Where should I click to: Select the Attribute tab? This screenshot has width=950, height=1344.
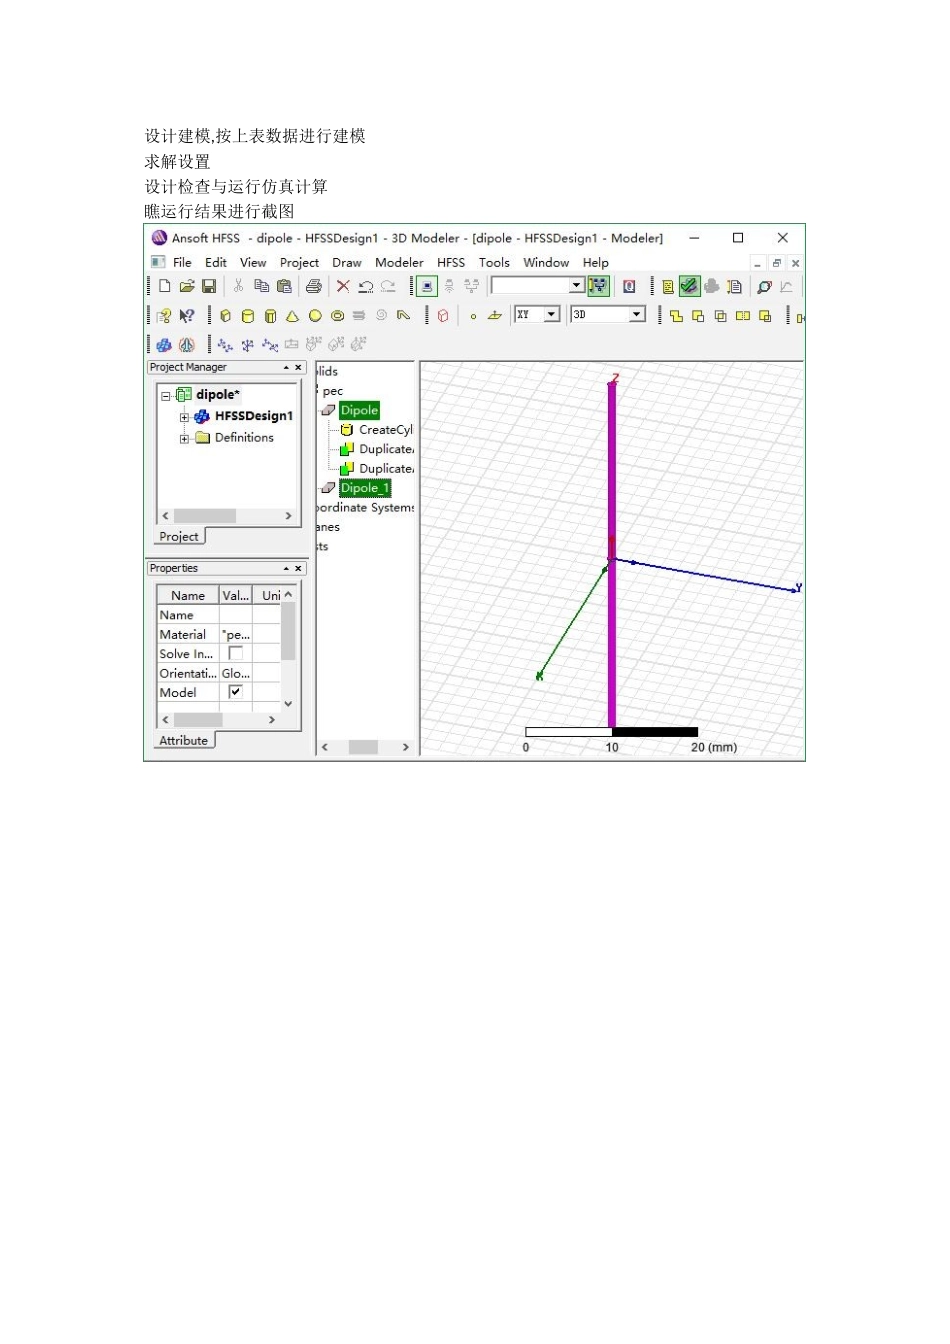tap(184, 740)
